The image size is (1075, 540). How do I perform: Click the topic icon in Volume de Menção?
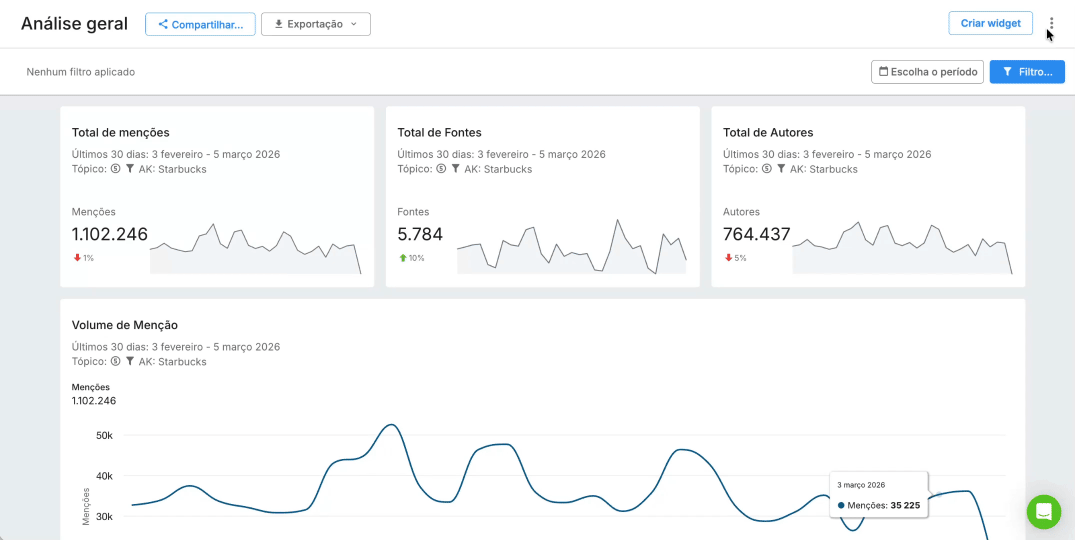point(115,362)
